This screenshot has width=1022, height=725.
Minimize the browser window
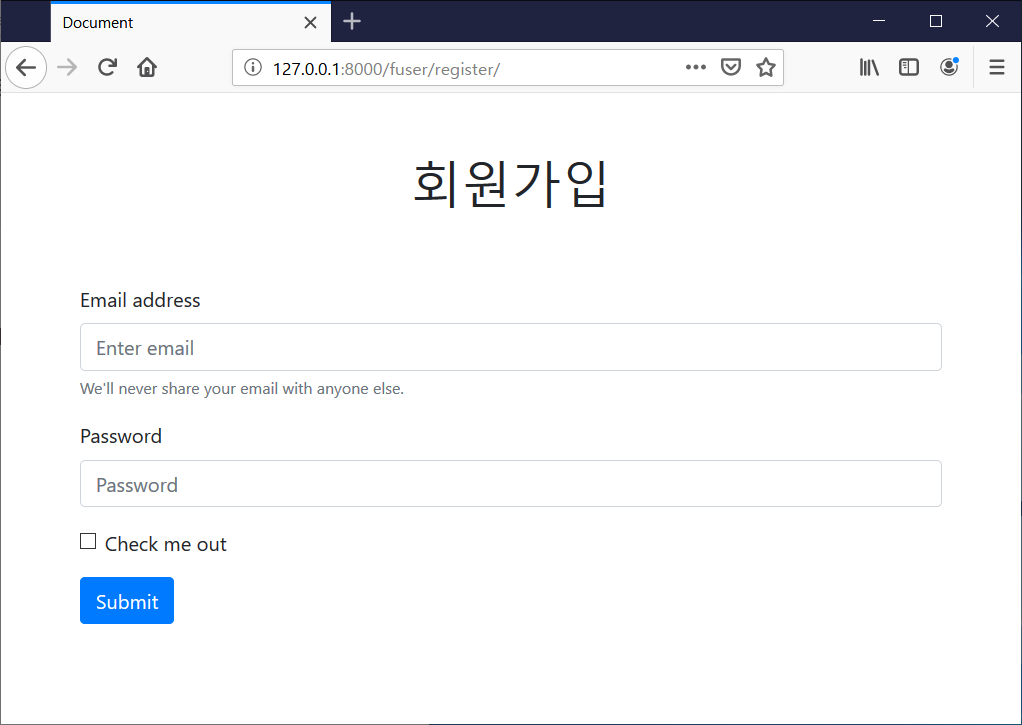pos(879,21)
